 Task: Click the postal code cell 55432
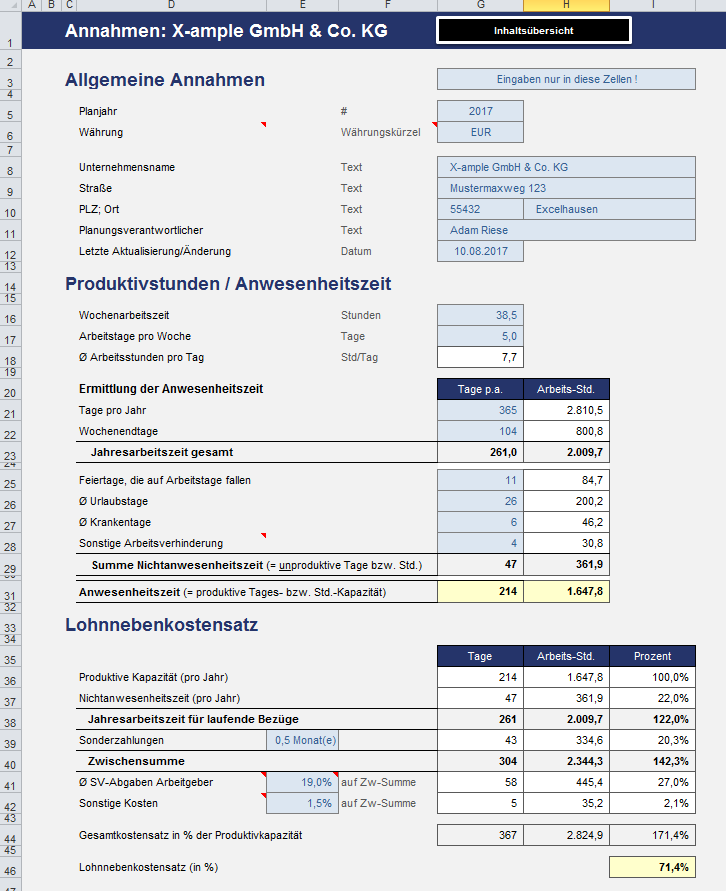coord(480,210)
